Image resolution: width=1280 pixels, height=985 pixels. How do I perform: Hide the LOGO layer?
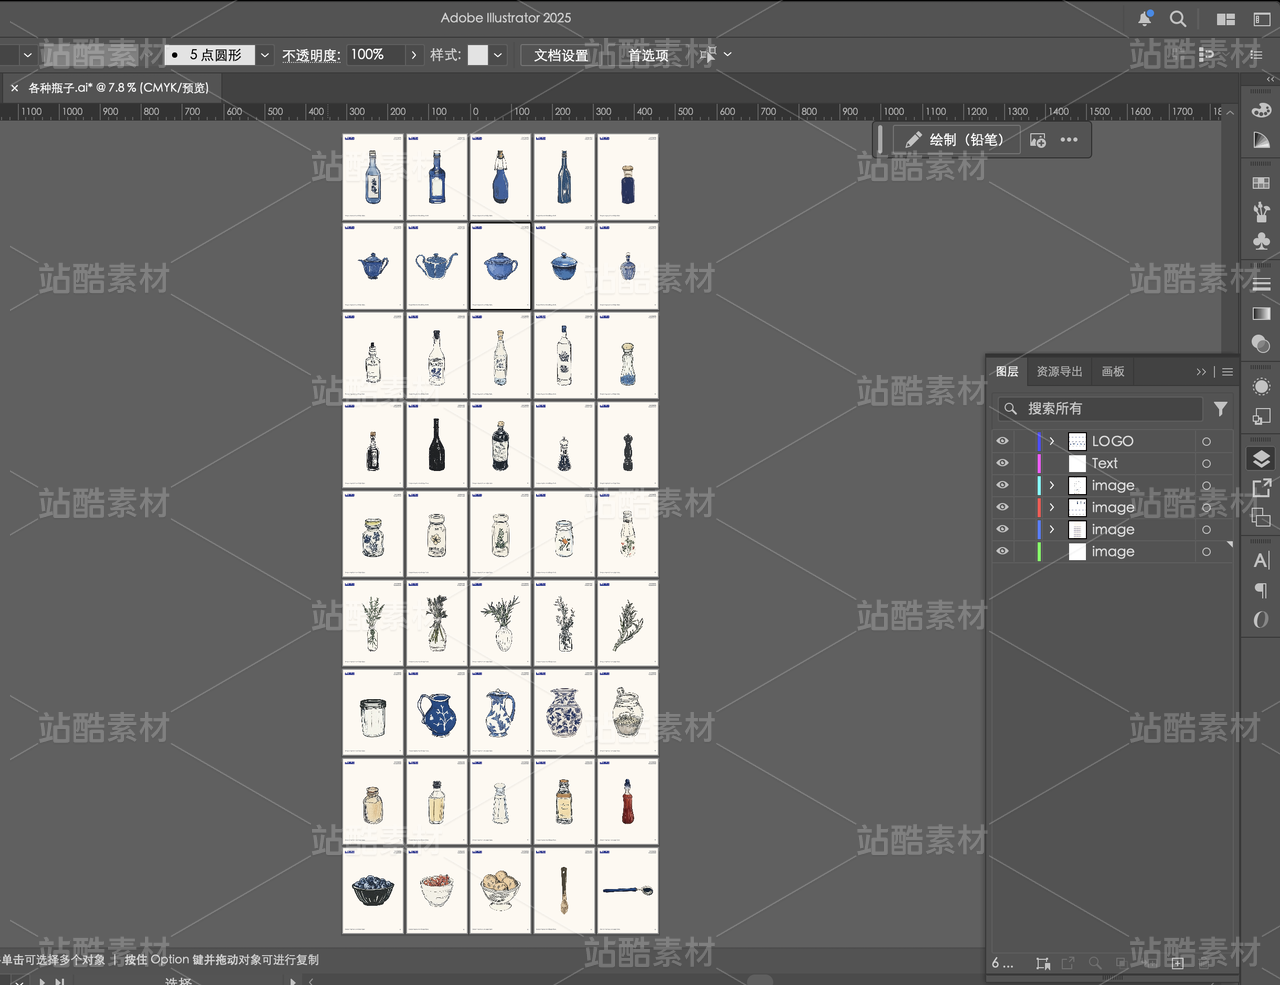coord(1002,441)
